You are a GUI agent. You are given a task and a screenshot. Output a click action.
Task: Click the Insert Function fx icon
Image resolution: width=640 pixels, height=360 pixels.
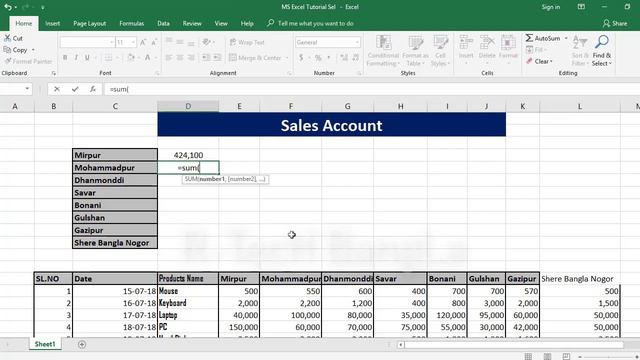point(93,89)
